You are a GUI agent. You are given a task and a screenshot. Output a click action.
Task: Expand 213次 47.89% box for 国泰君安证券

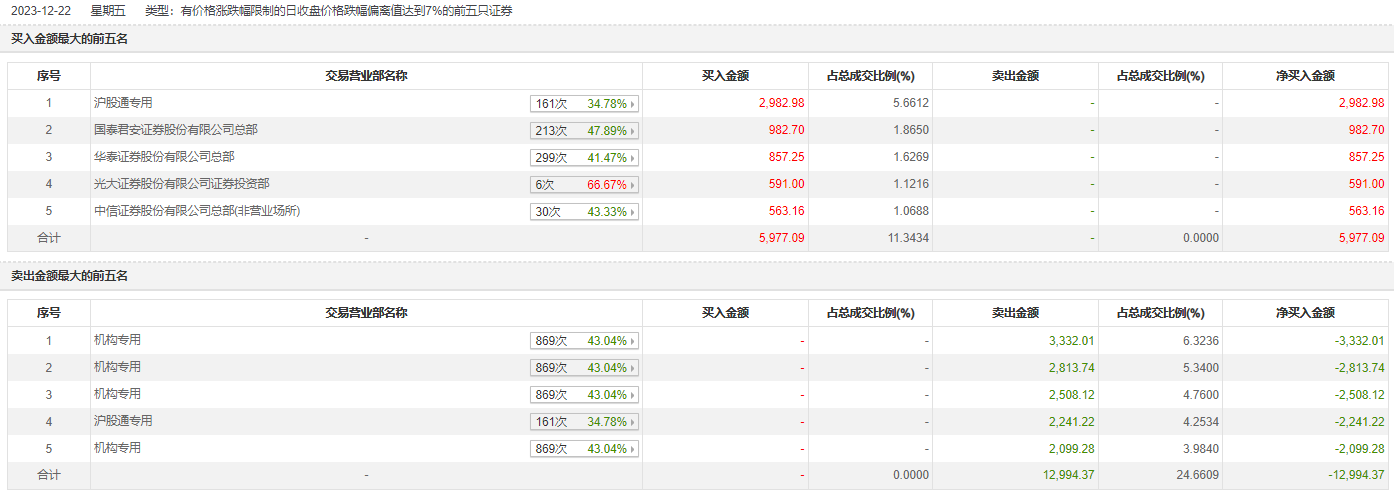584,130
